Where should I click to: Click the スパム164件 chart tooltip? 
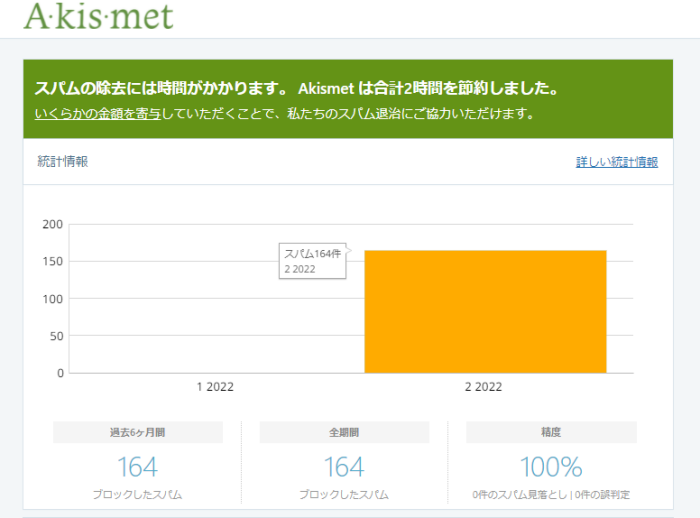pyautogui.click(x=313, y=261)
